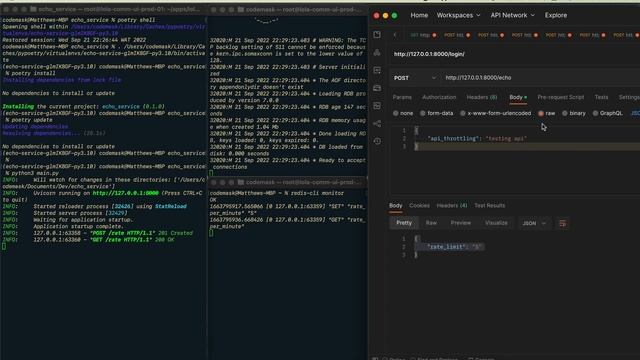This screenshot has width=640, height=360.
Task: Switch response view to Visualize
Action: [496, 223]
